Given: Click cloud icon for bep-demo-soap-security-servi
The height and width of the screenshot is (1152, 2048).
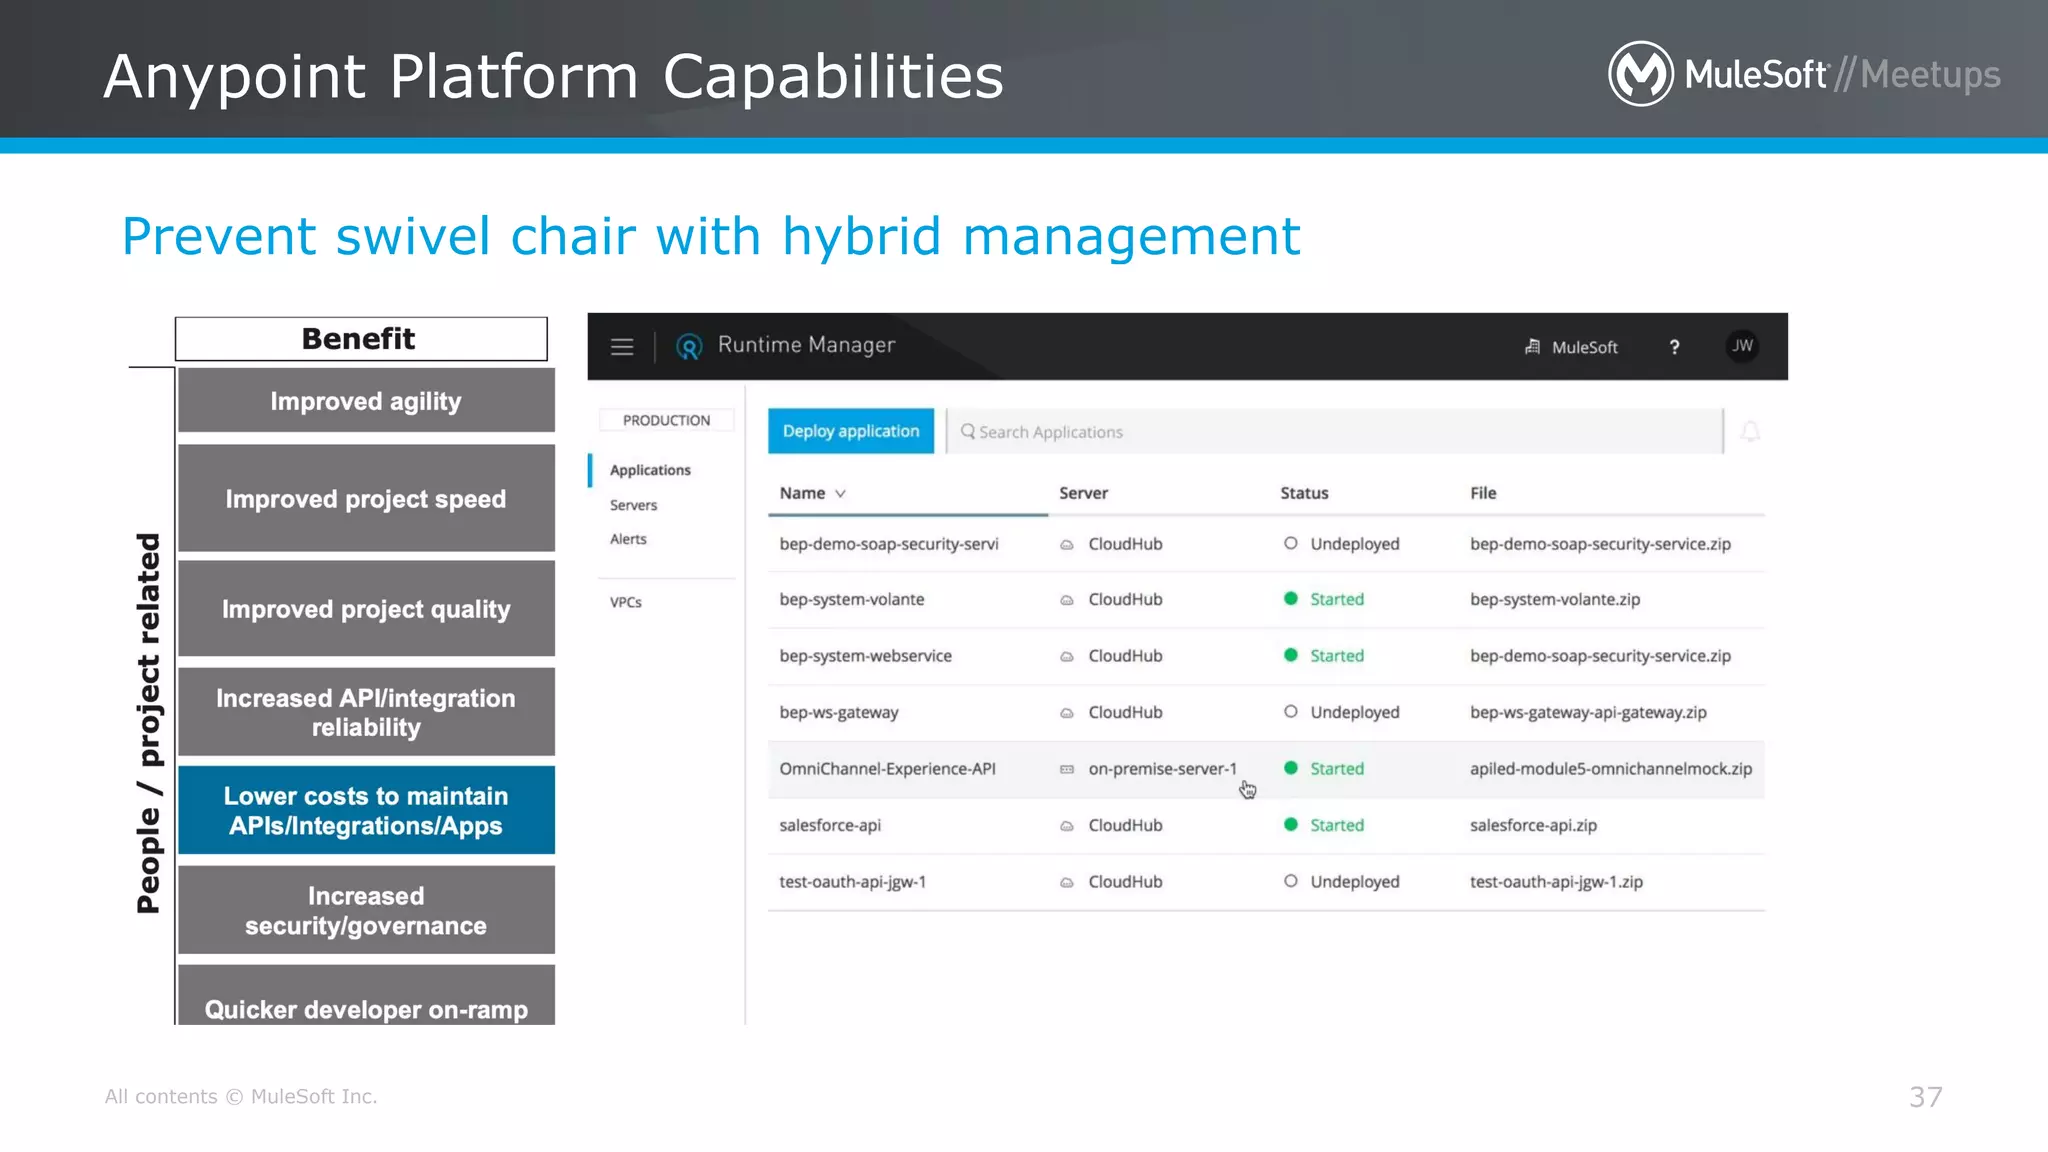Looking at the screenshot, I should [x=1067, y=545].
